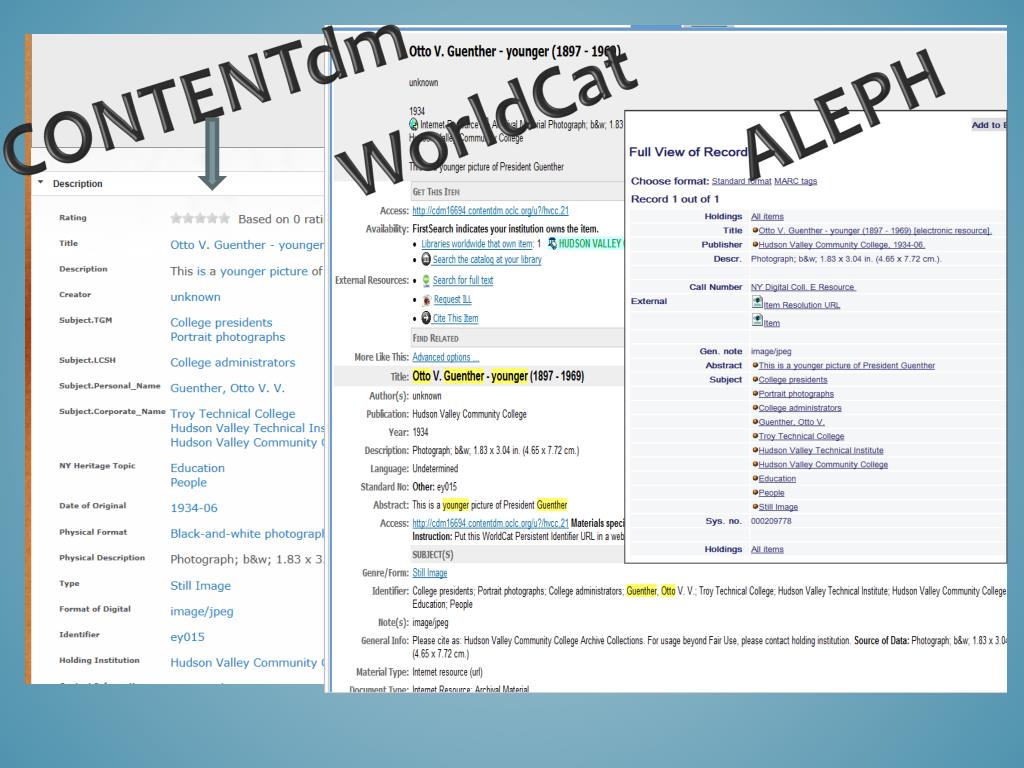Click Still Image type link in CONTENTdm
The image size is (1024, 768).
coord(200,586)
